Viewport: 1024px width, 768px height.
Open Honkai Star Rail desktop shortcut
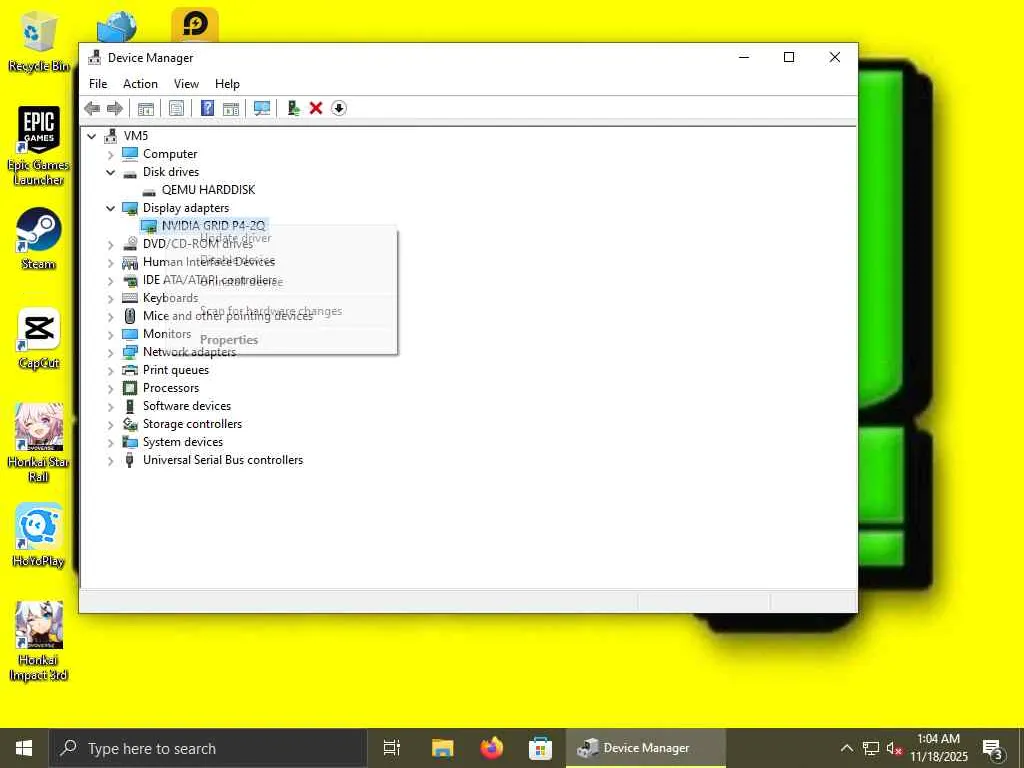[39, 443]
